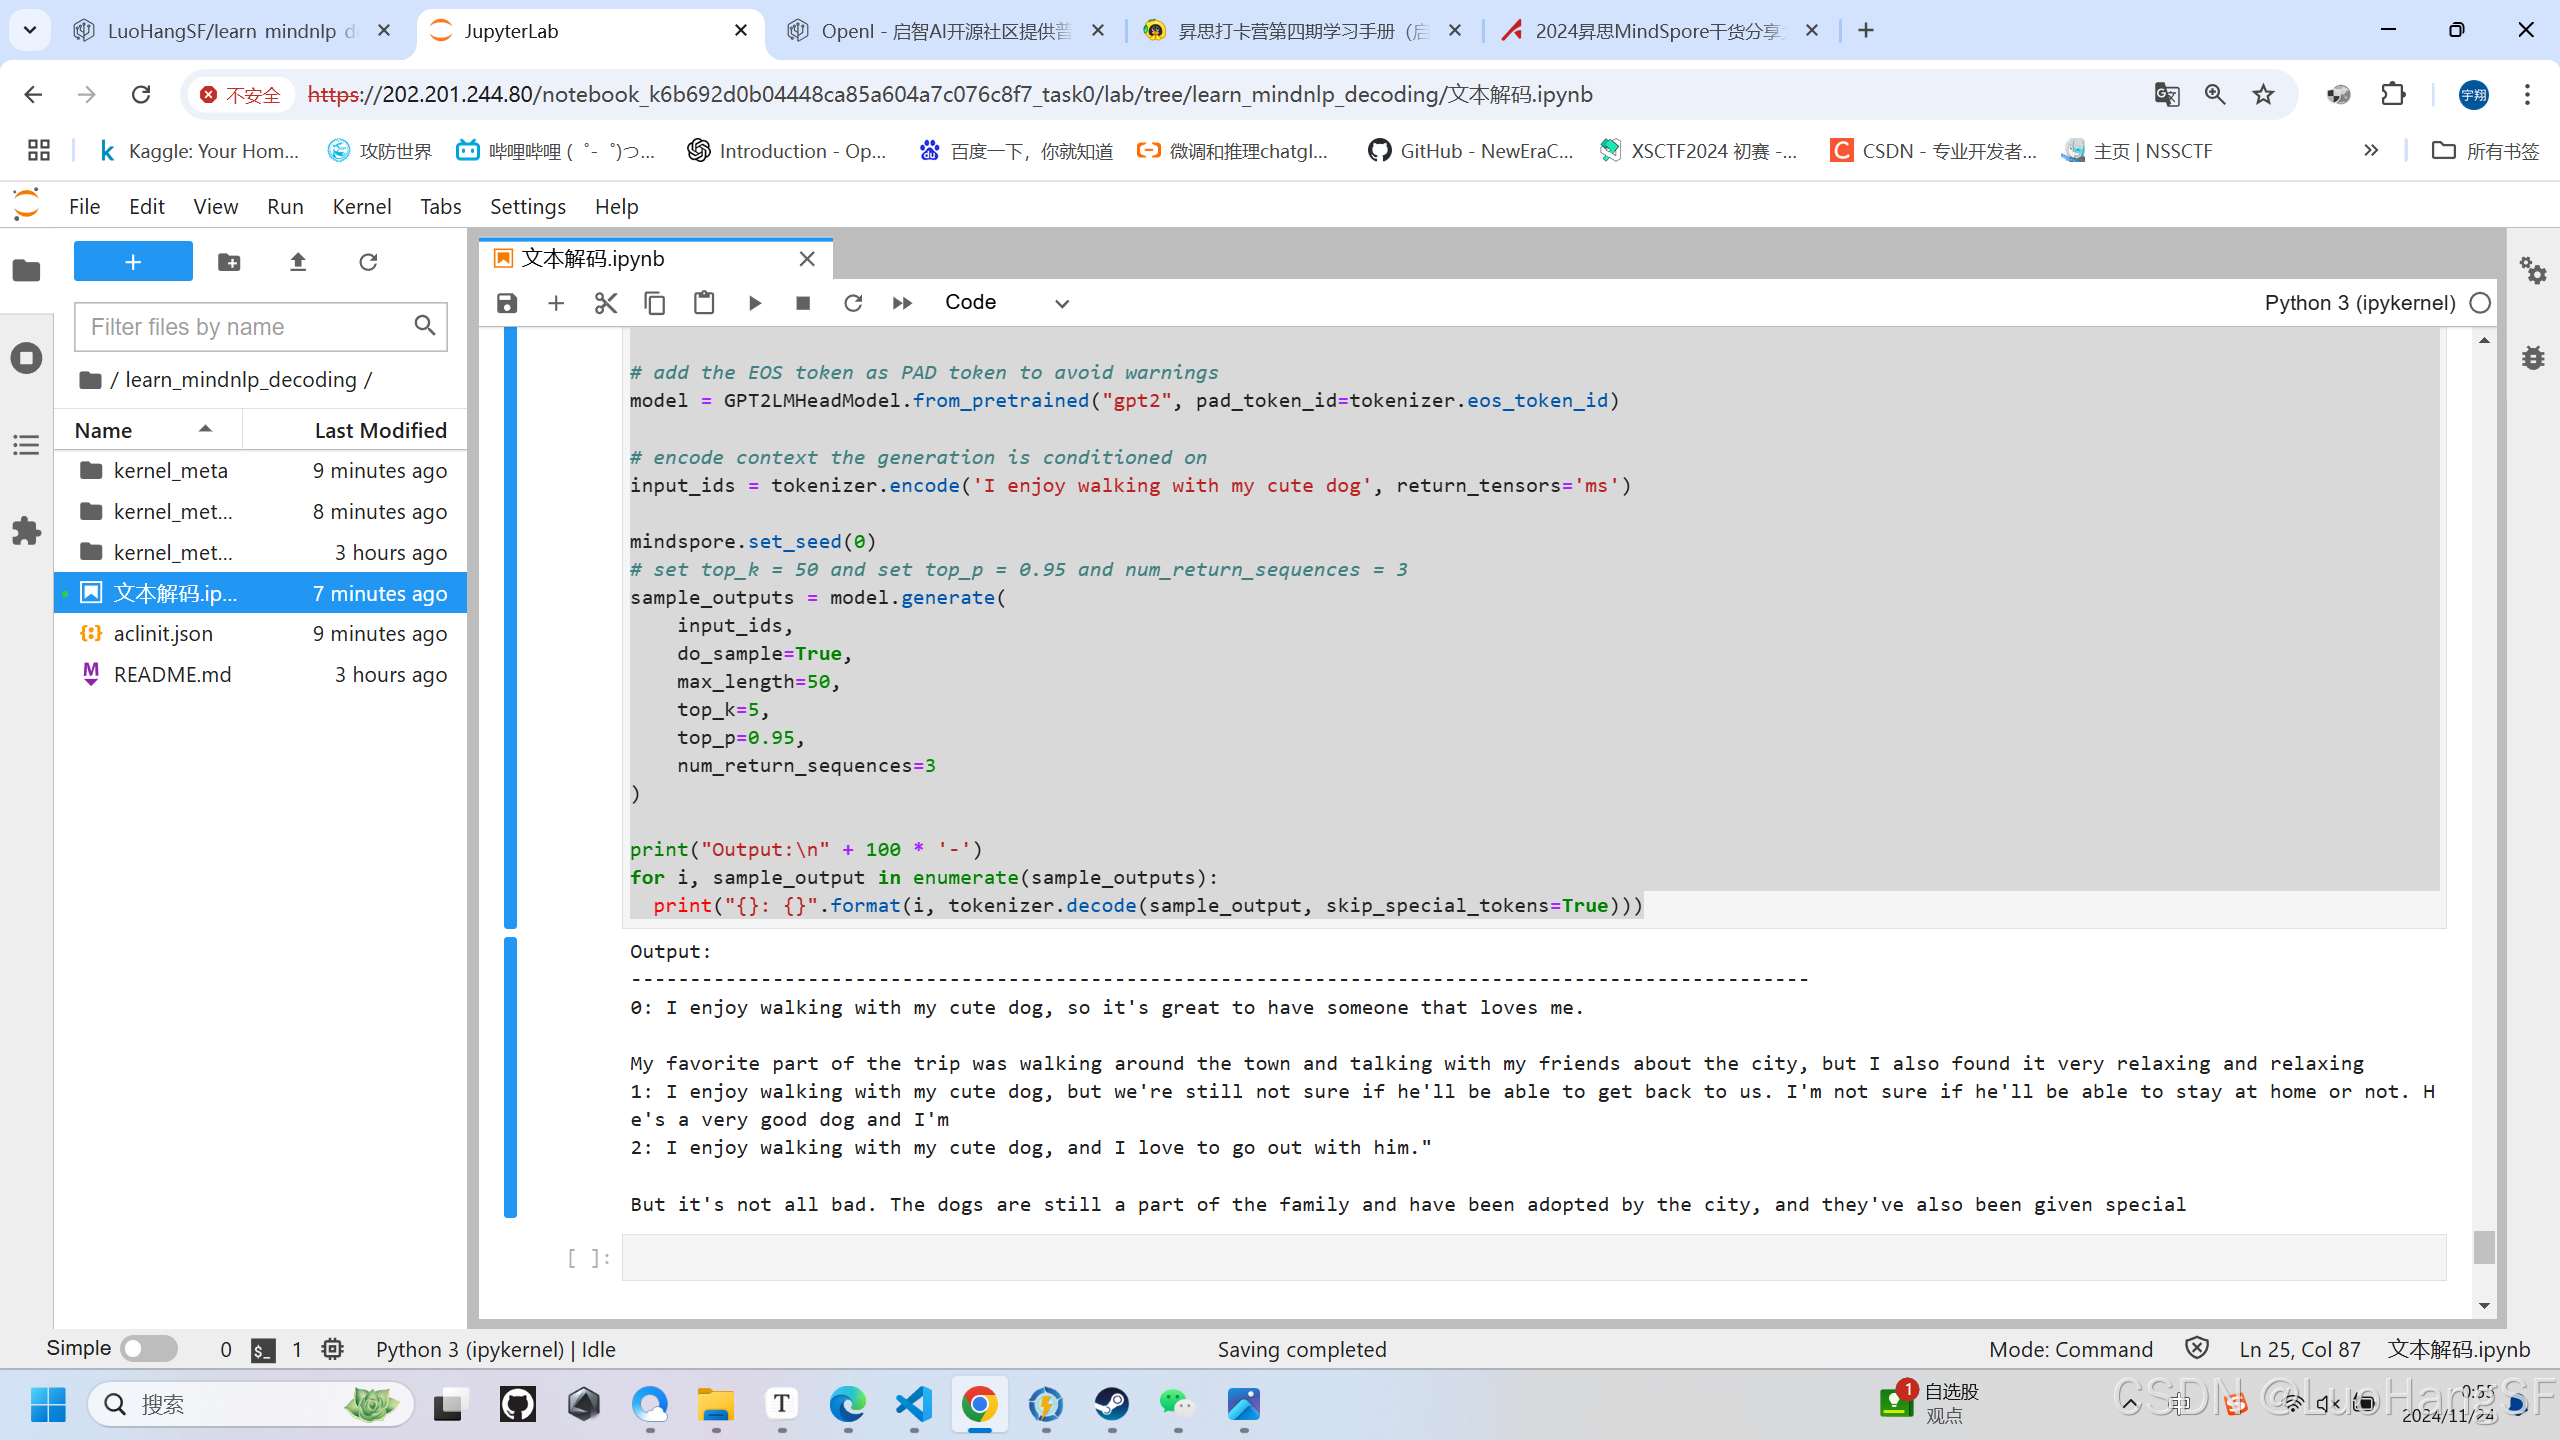This screenshot has width=2560, height=1440.
Task: Select 文本解码 notebook in file list
Action: click(x=260, y=593)
